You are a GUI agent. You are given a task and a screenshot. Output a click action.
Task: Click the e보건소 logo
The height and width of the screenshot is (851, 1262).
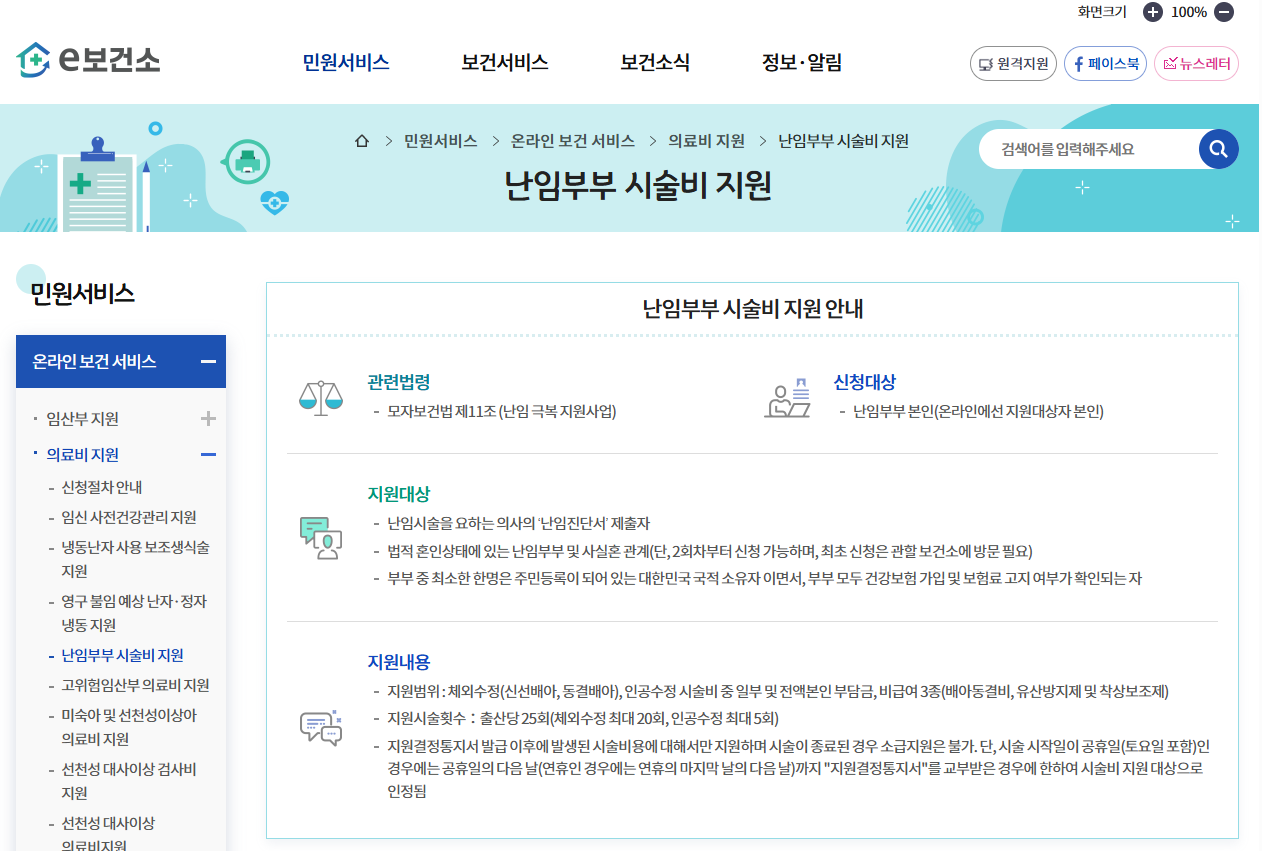(x=86, y=62)
